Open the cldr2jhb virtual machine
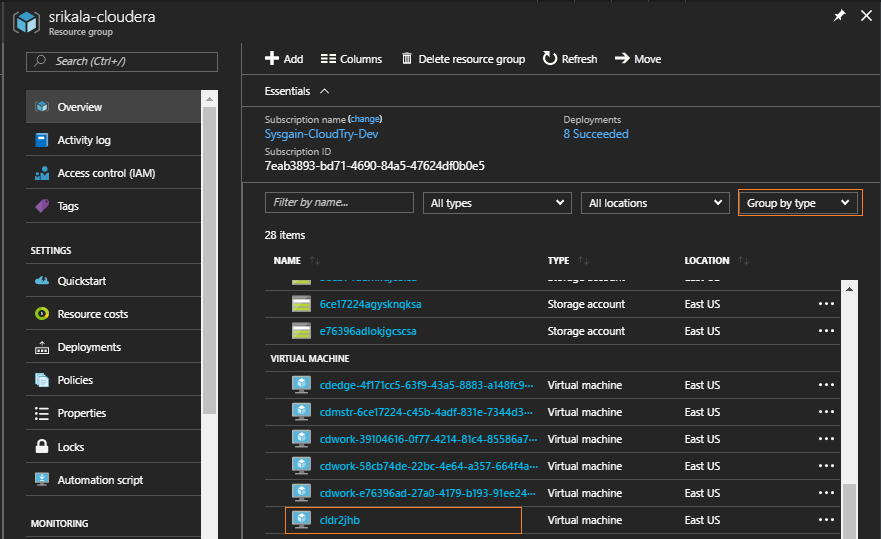This screenshot has height=539, width=881. click(x=340, y=520)
